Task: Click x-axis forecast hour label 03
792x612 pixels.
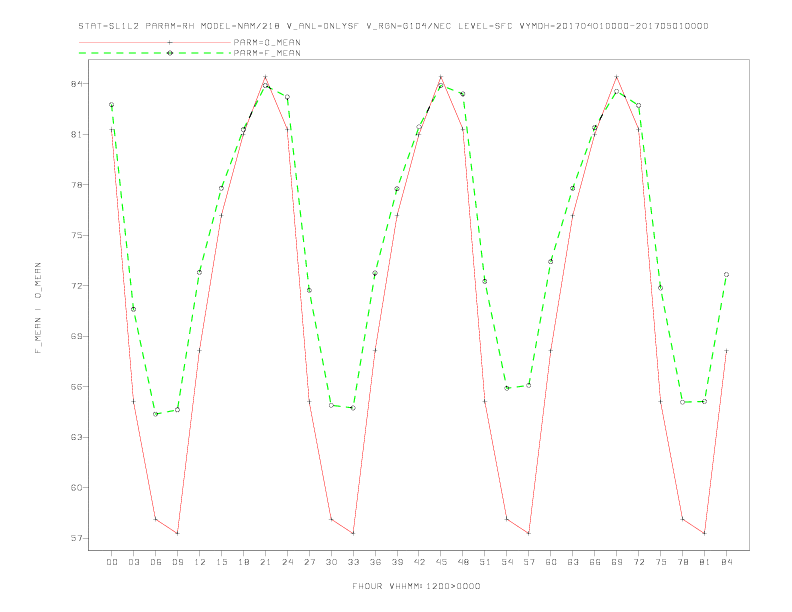Action: pos(134,562)
